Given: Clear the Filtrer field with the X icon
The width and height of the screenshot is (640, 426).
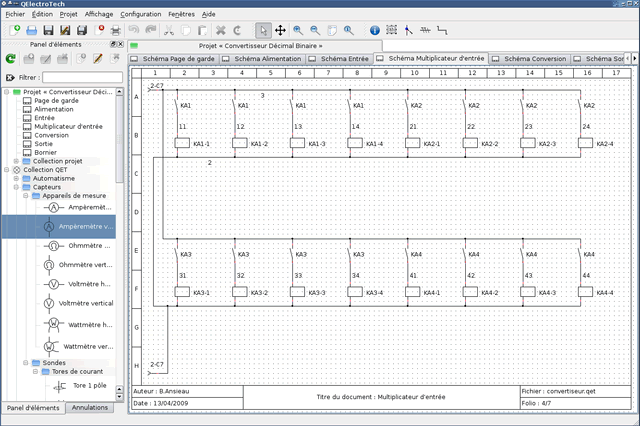Looking at the screenshot, I should point(10,77).
